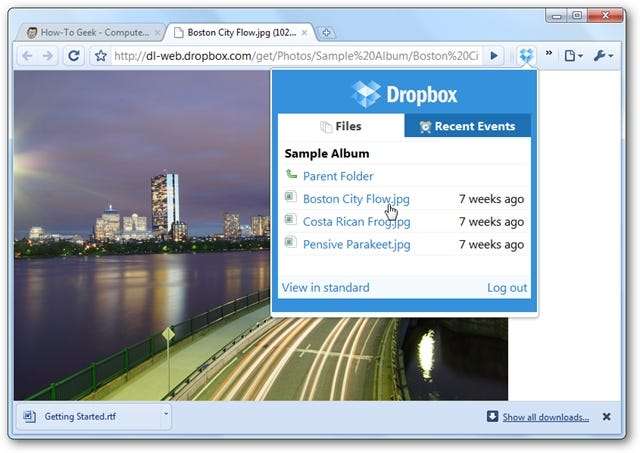Image resolution: width=640 pixels, height=453 pixels.
Task: Click the Getting Started.rtf document icon
Action: (x=29, y=417)
